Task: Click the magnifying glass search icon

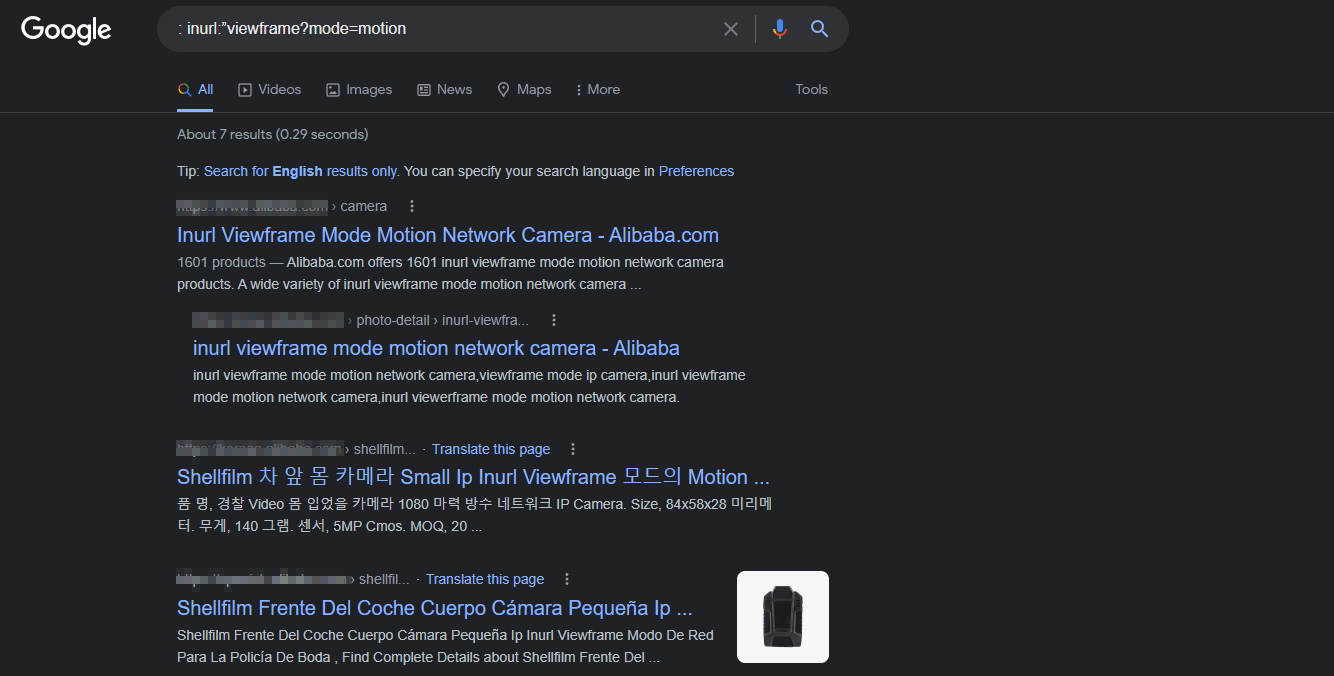Action: (x=819, y=29)
